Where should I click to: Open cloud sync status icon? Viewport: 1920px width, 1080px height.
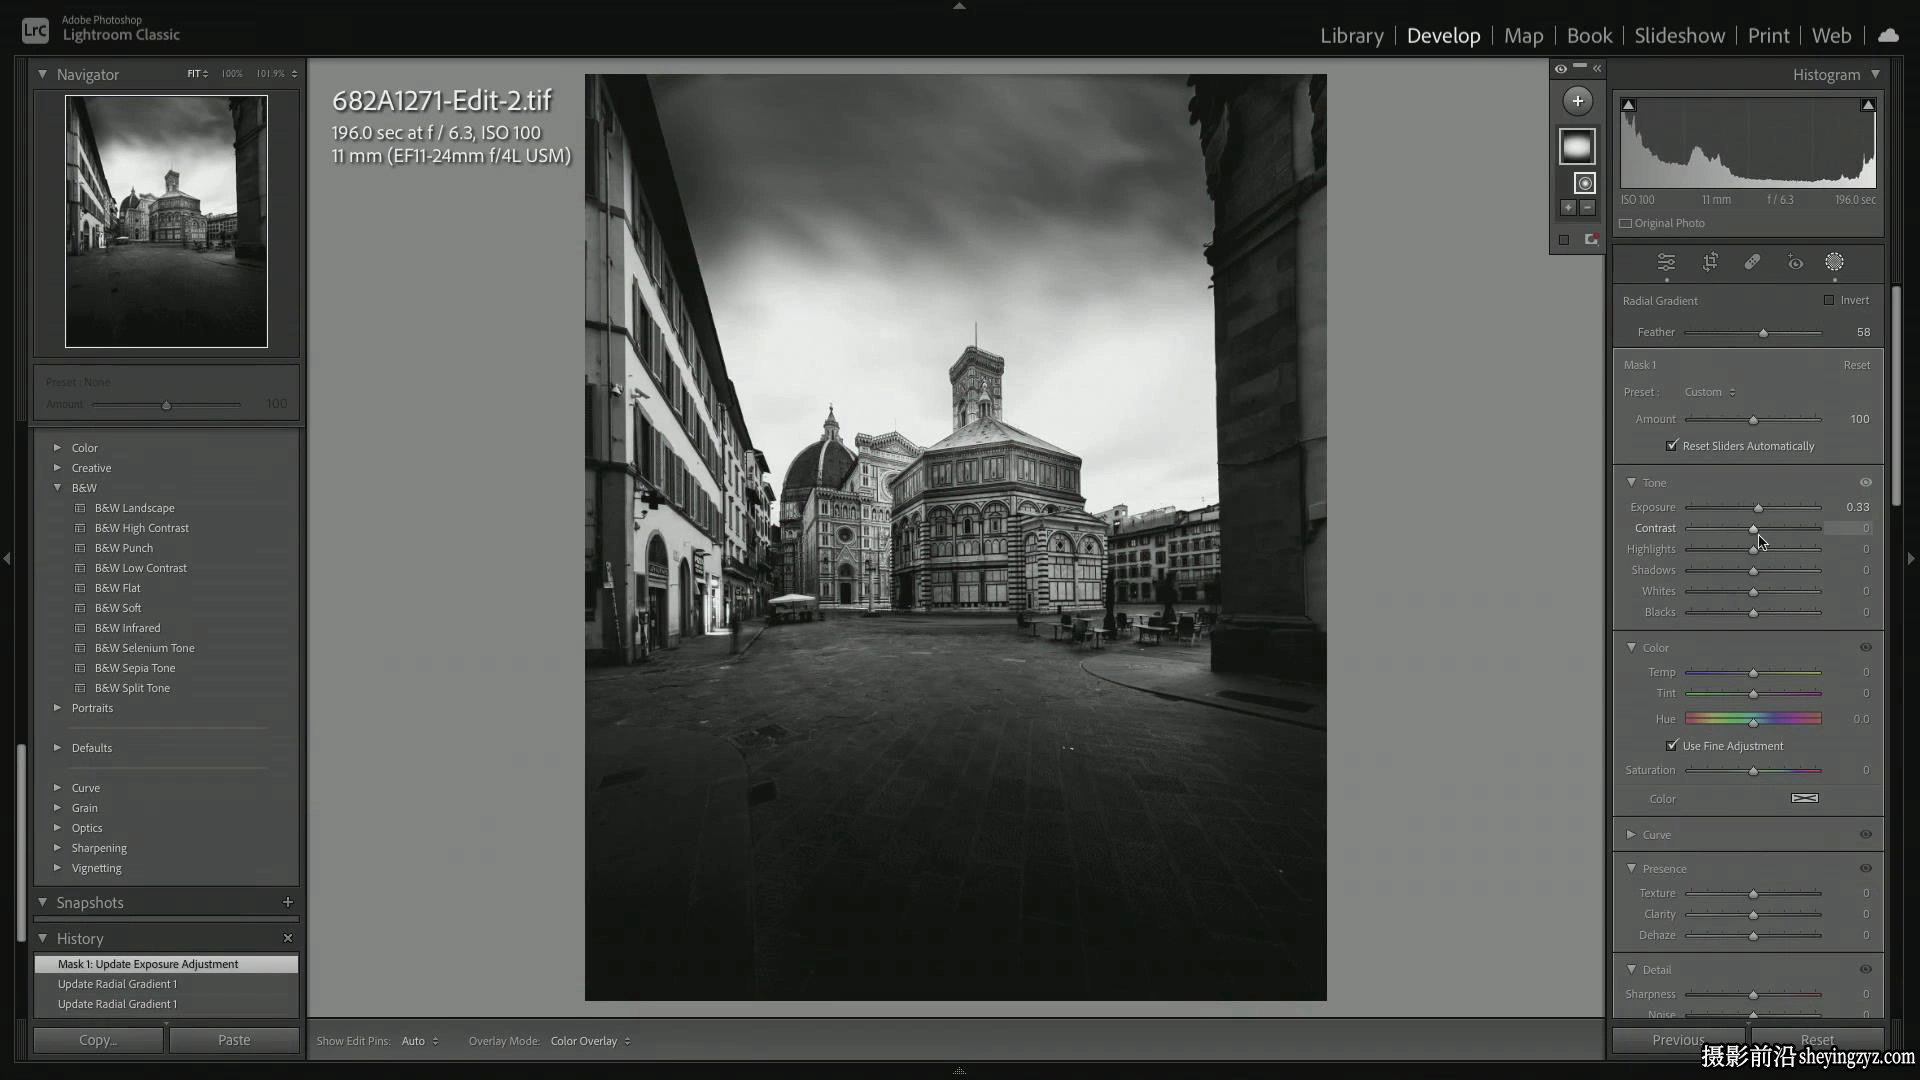[1888, 35]
